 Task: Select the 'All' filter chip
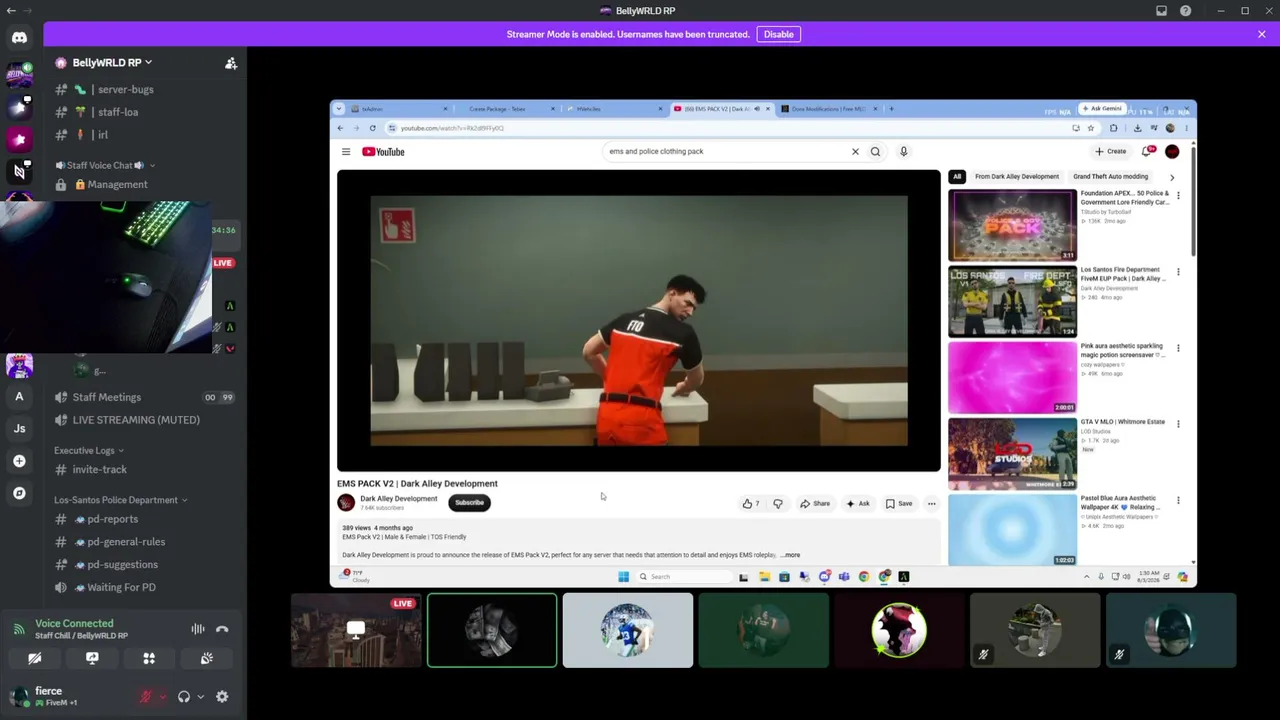(957, 177)
